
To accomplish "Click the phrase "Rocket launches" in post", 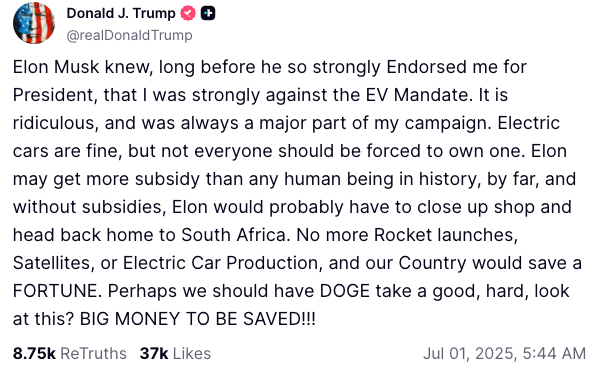I will click(x=446, y=235).
